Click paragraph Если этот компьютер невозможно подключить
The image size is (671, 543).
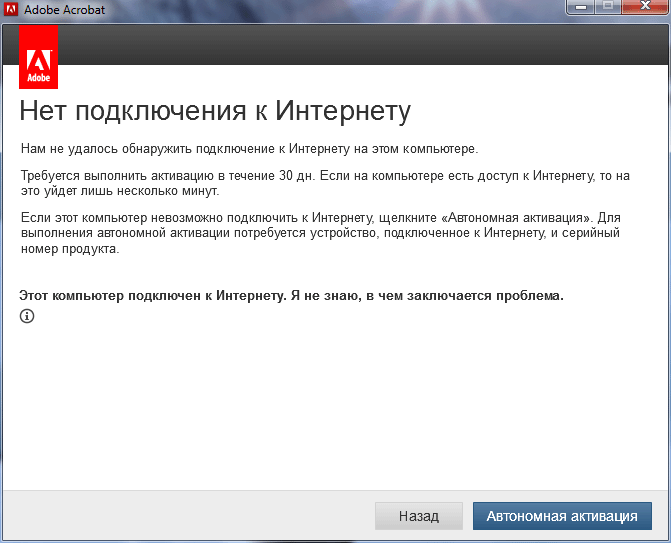point(321,233)
